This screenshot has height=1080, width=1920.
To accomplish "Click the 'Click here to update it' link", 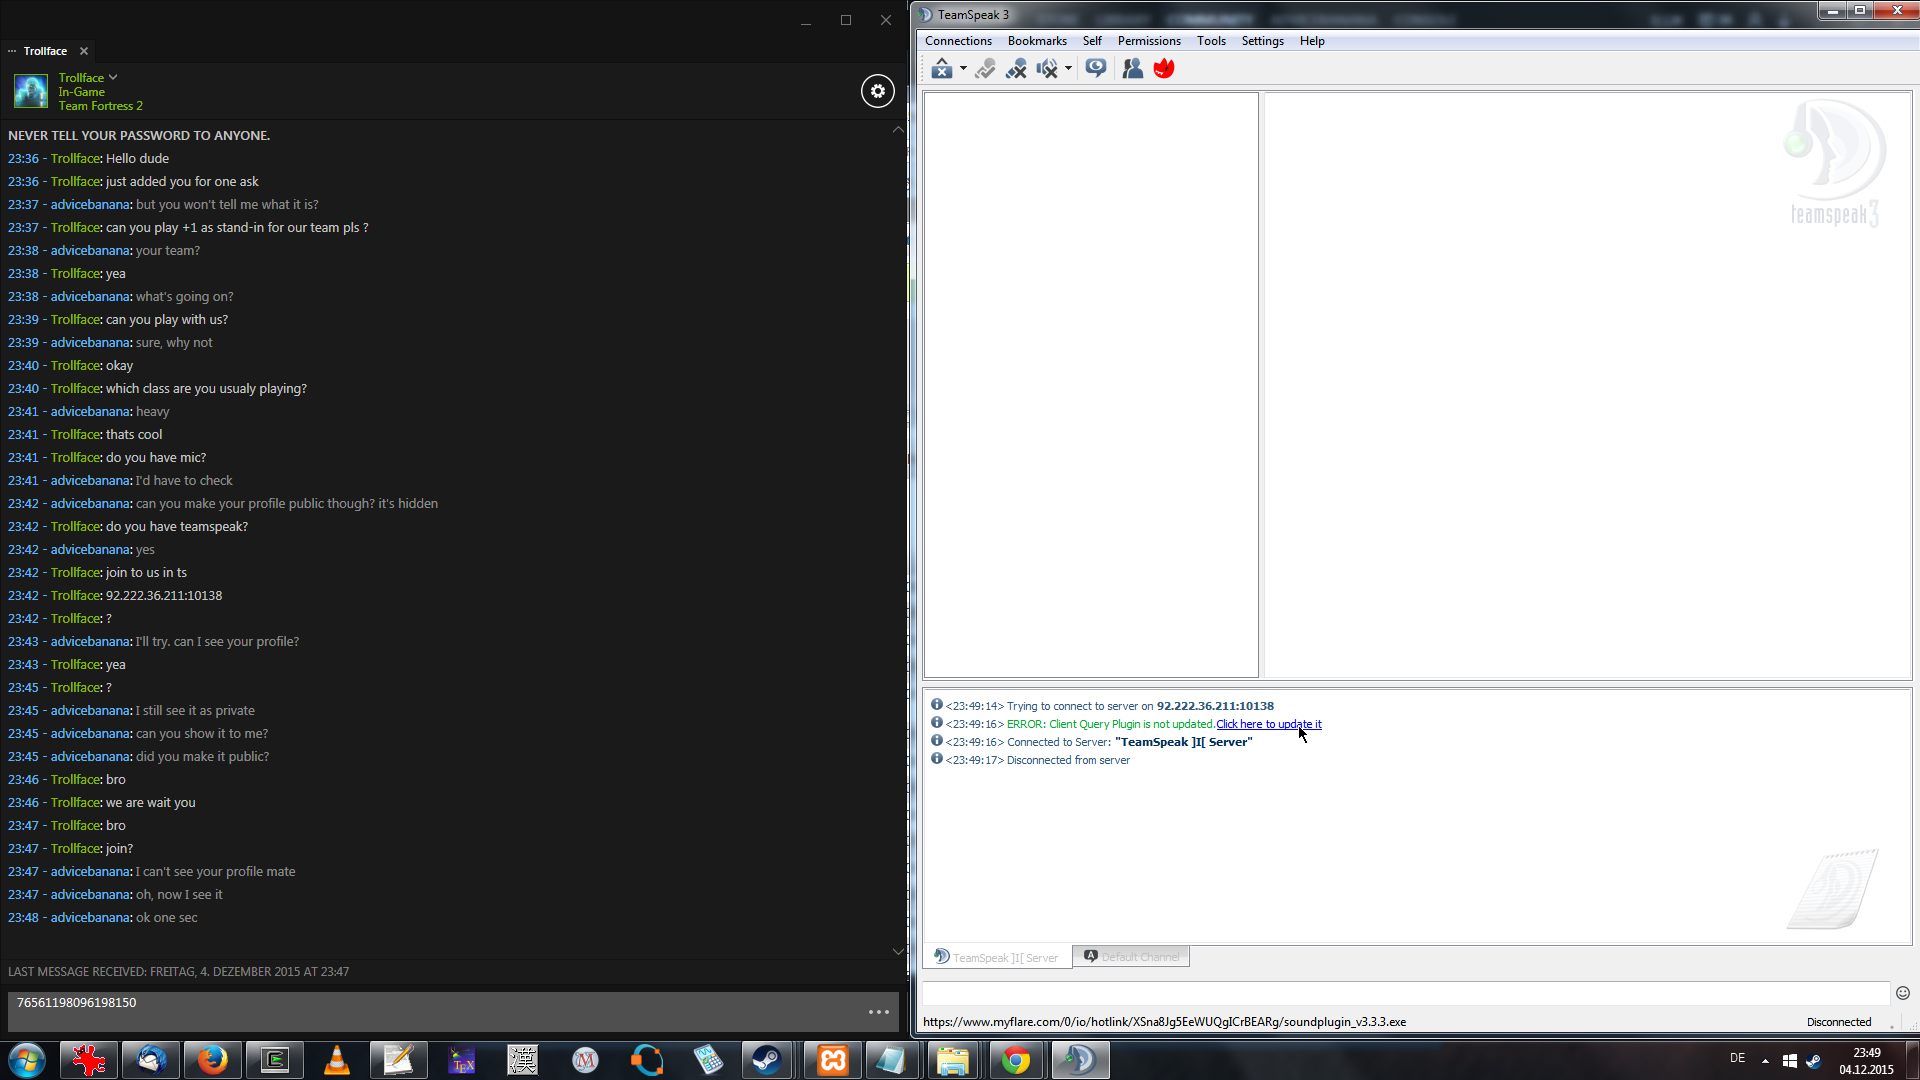I will (1268, 724).
